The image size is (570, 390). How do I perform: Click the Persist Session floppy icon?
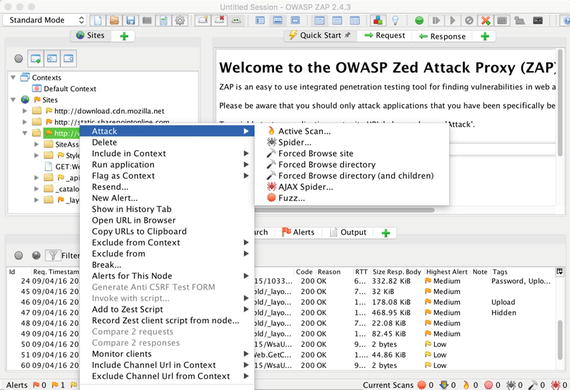point(131,20)
